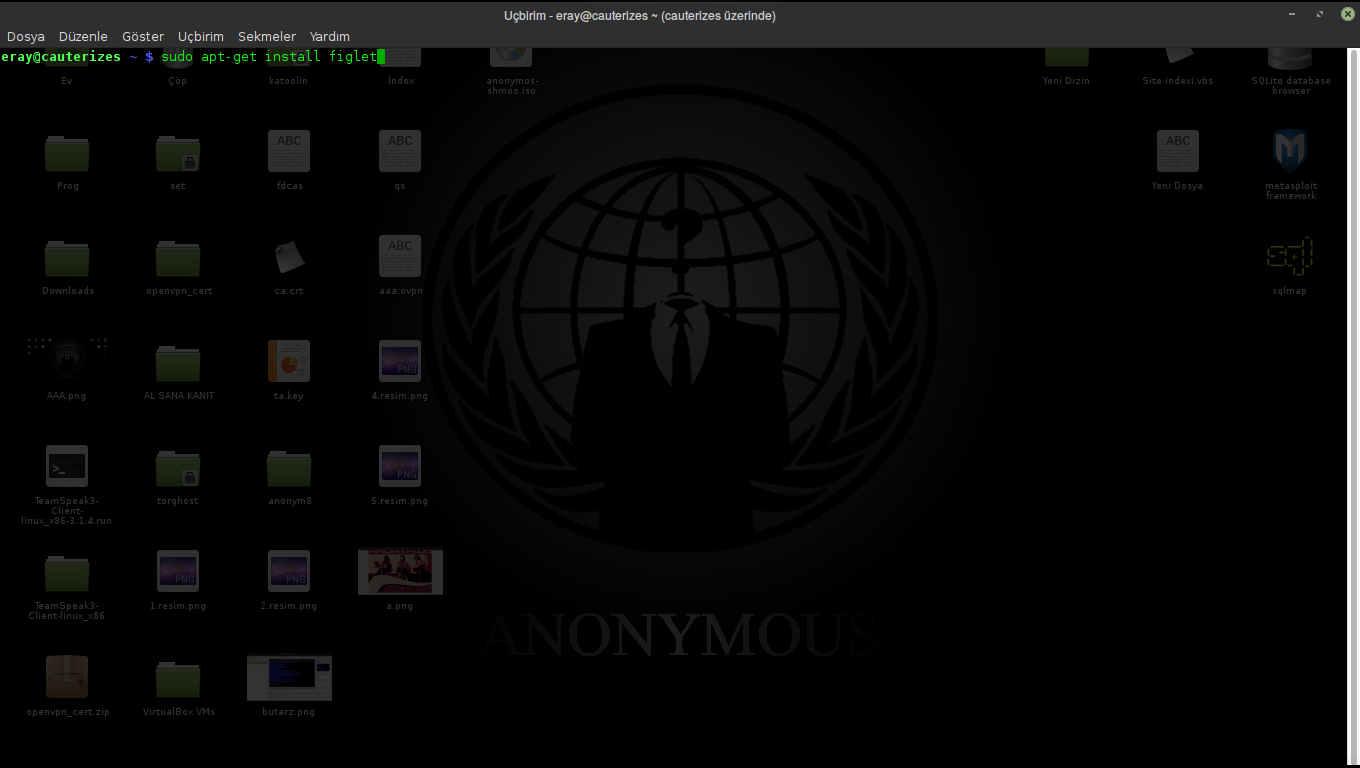
Task: Click the 'Çöp' desktop label
Action: point(178,81)
